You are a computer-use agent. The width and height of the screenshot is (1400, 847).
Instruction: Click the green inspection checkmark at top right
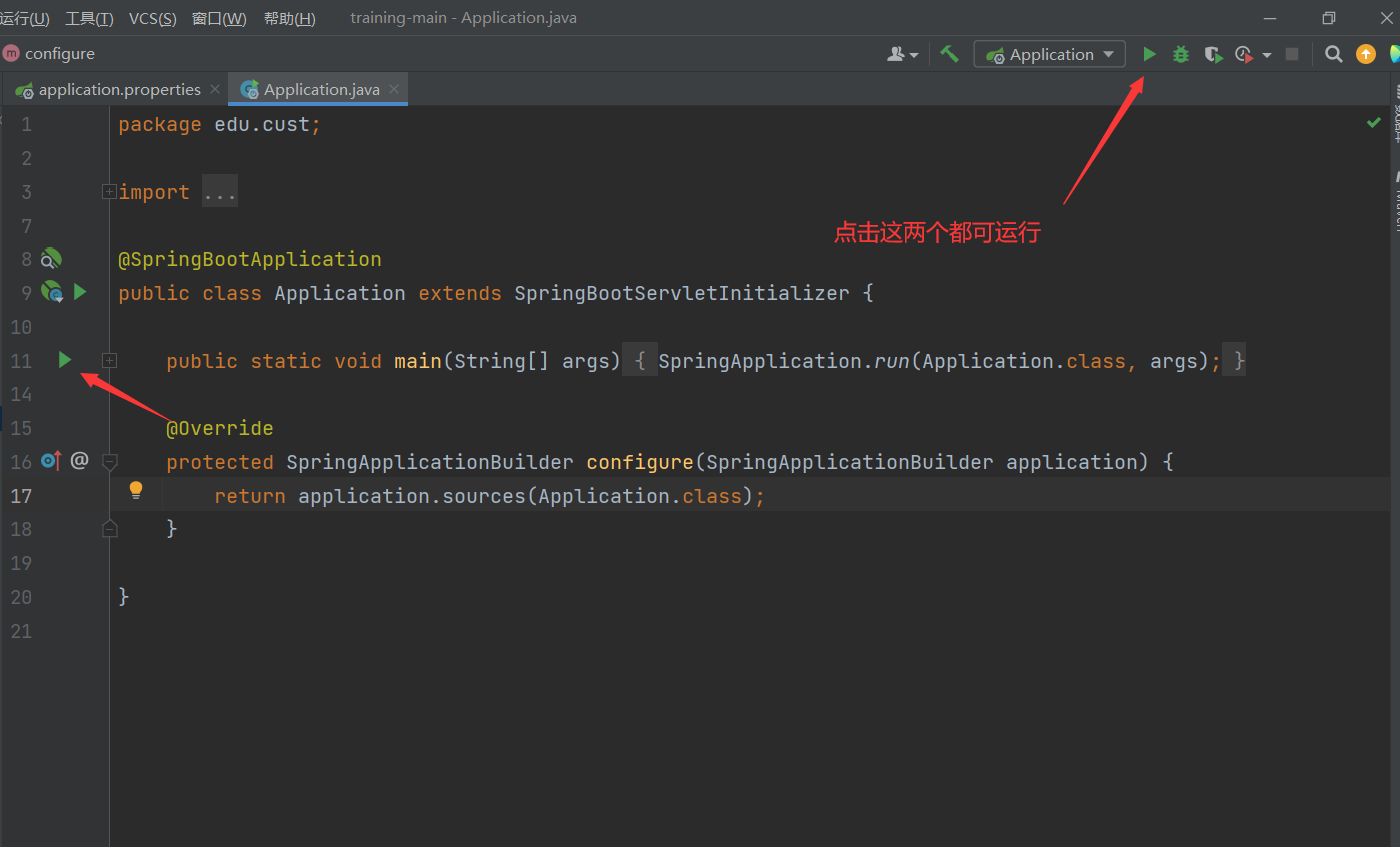pos(1373,122)
